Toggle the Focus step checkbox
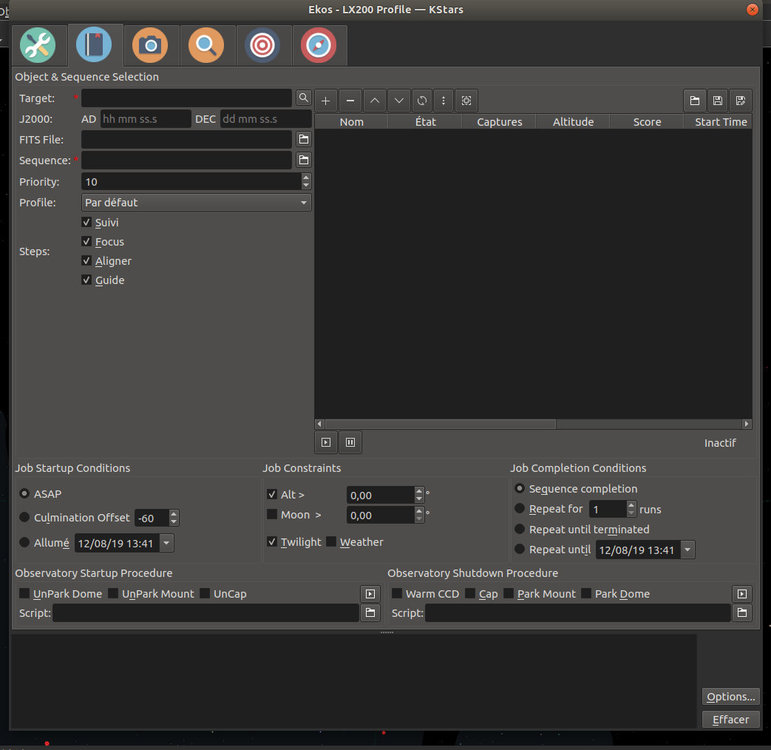The height and width of the screenshot is (750, 771). click(x=87, y=241)
